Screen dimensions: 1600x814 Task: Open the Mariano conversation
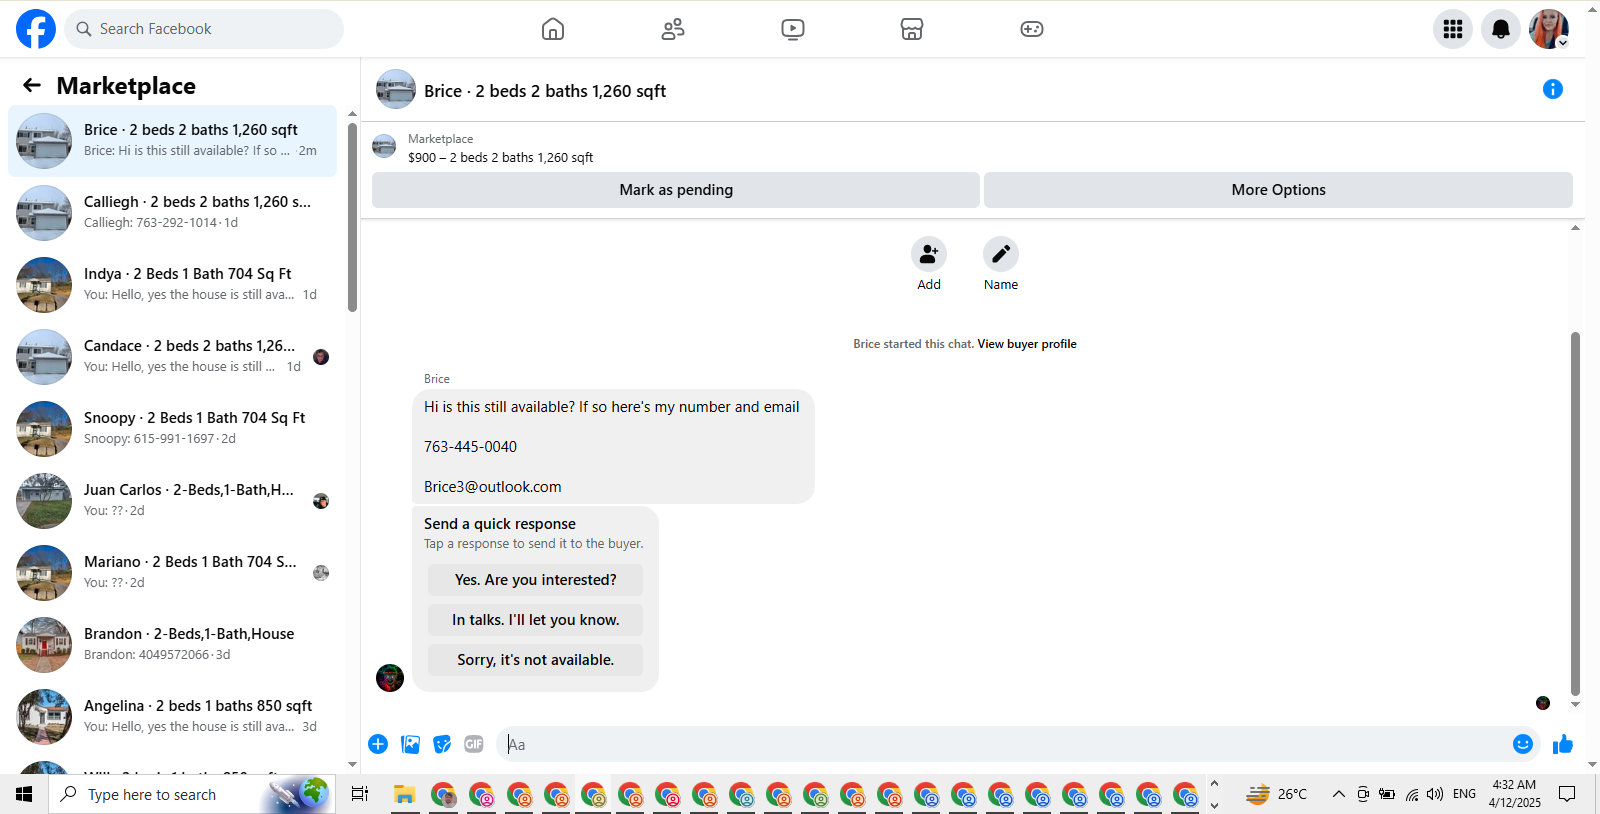172,573
